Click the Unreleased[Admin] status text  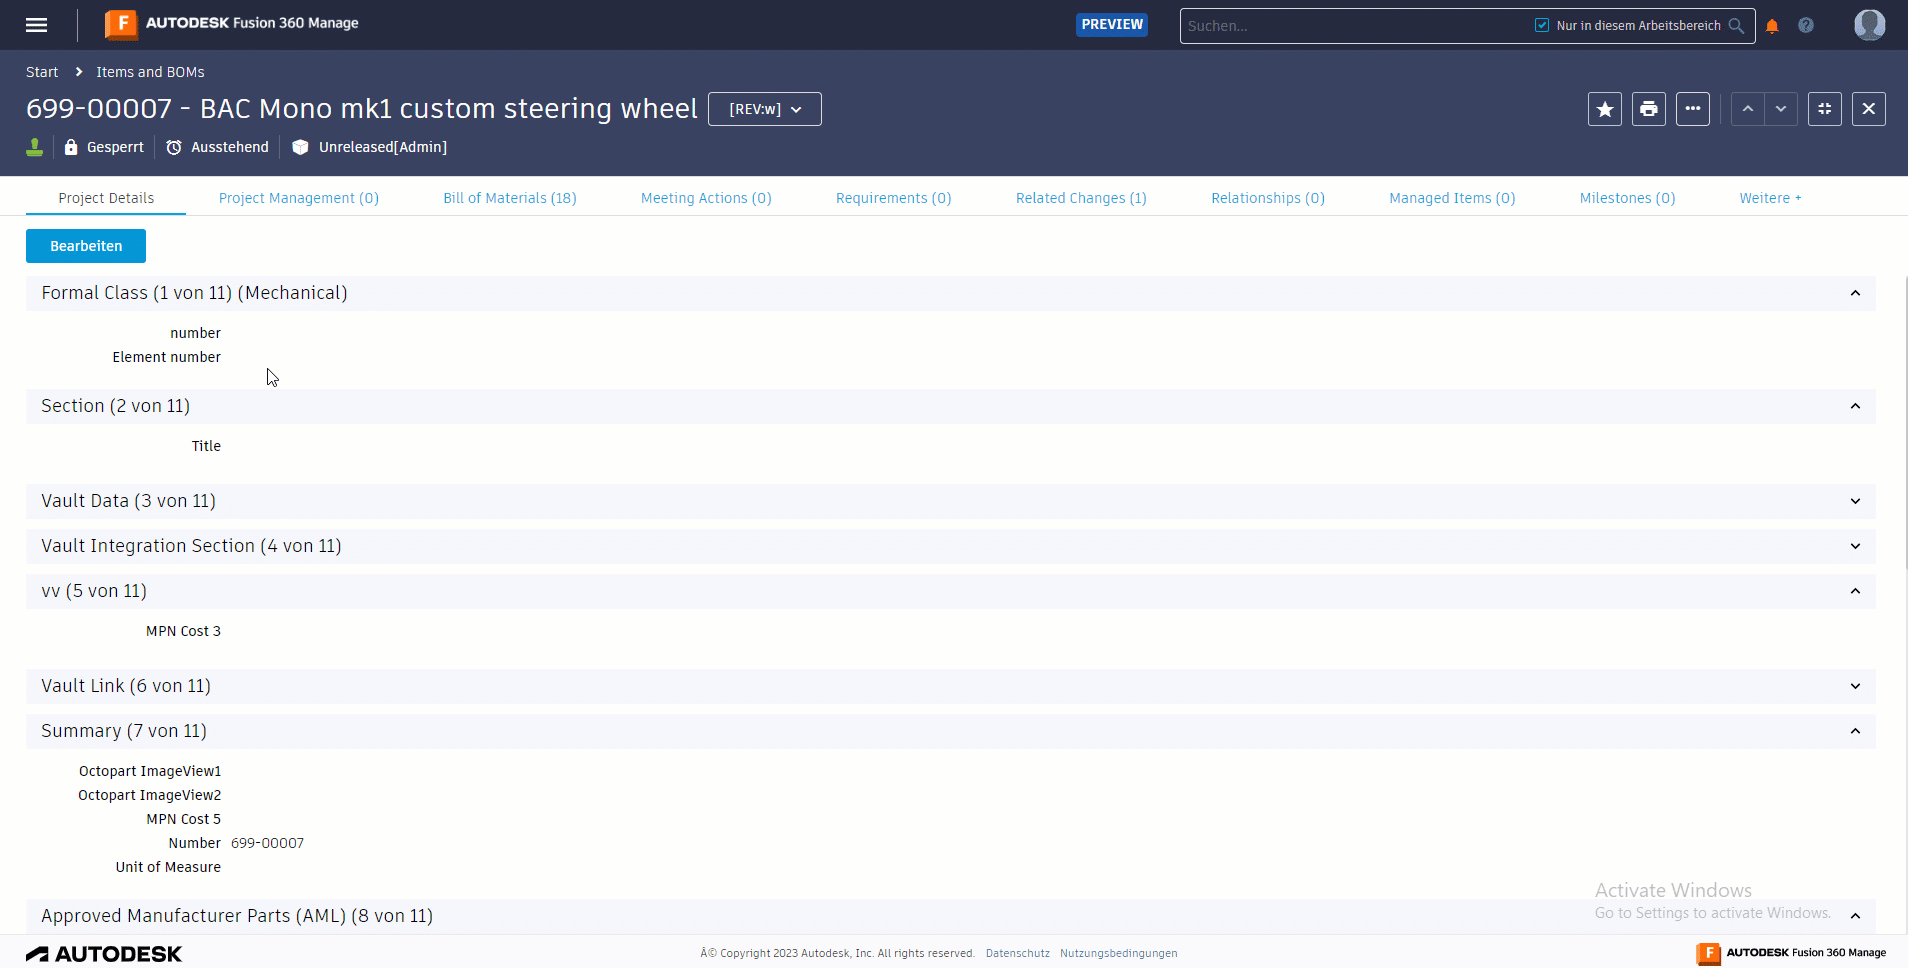(383, 147)
